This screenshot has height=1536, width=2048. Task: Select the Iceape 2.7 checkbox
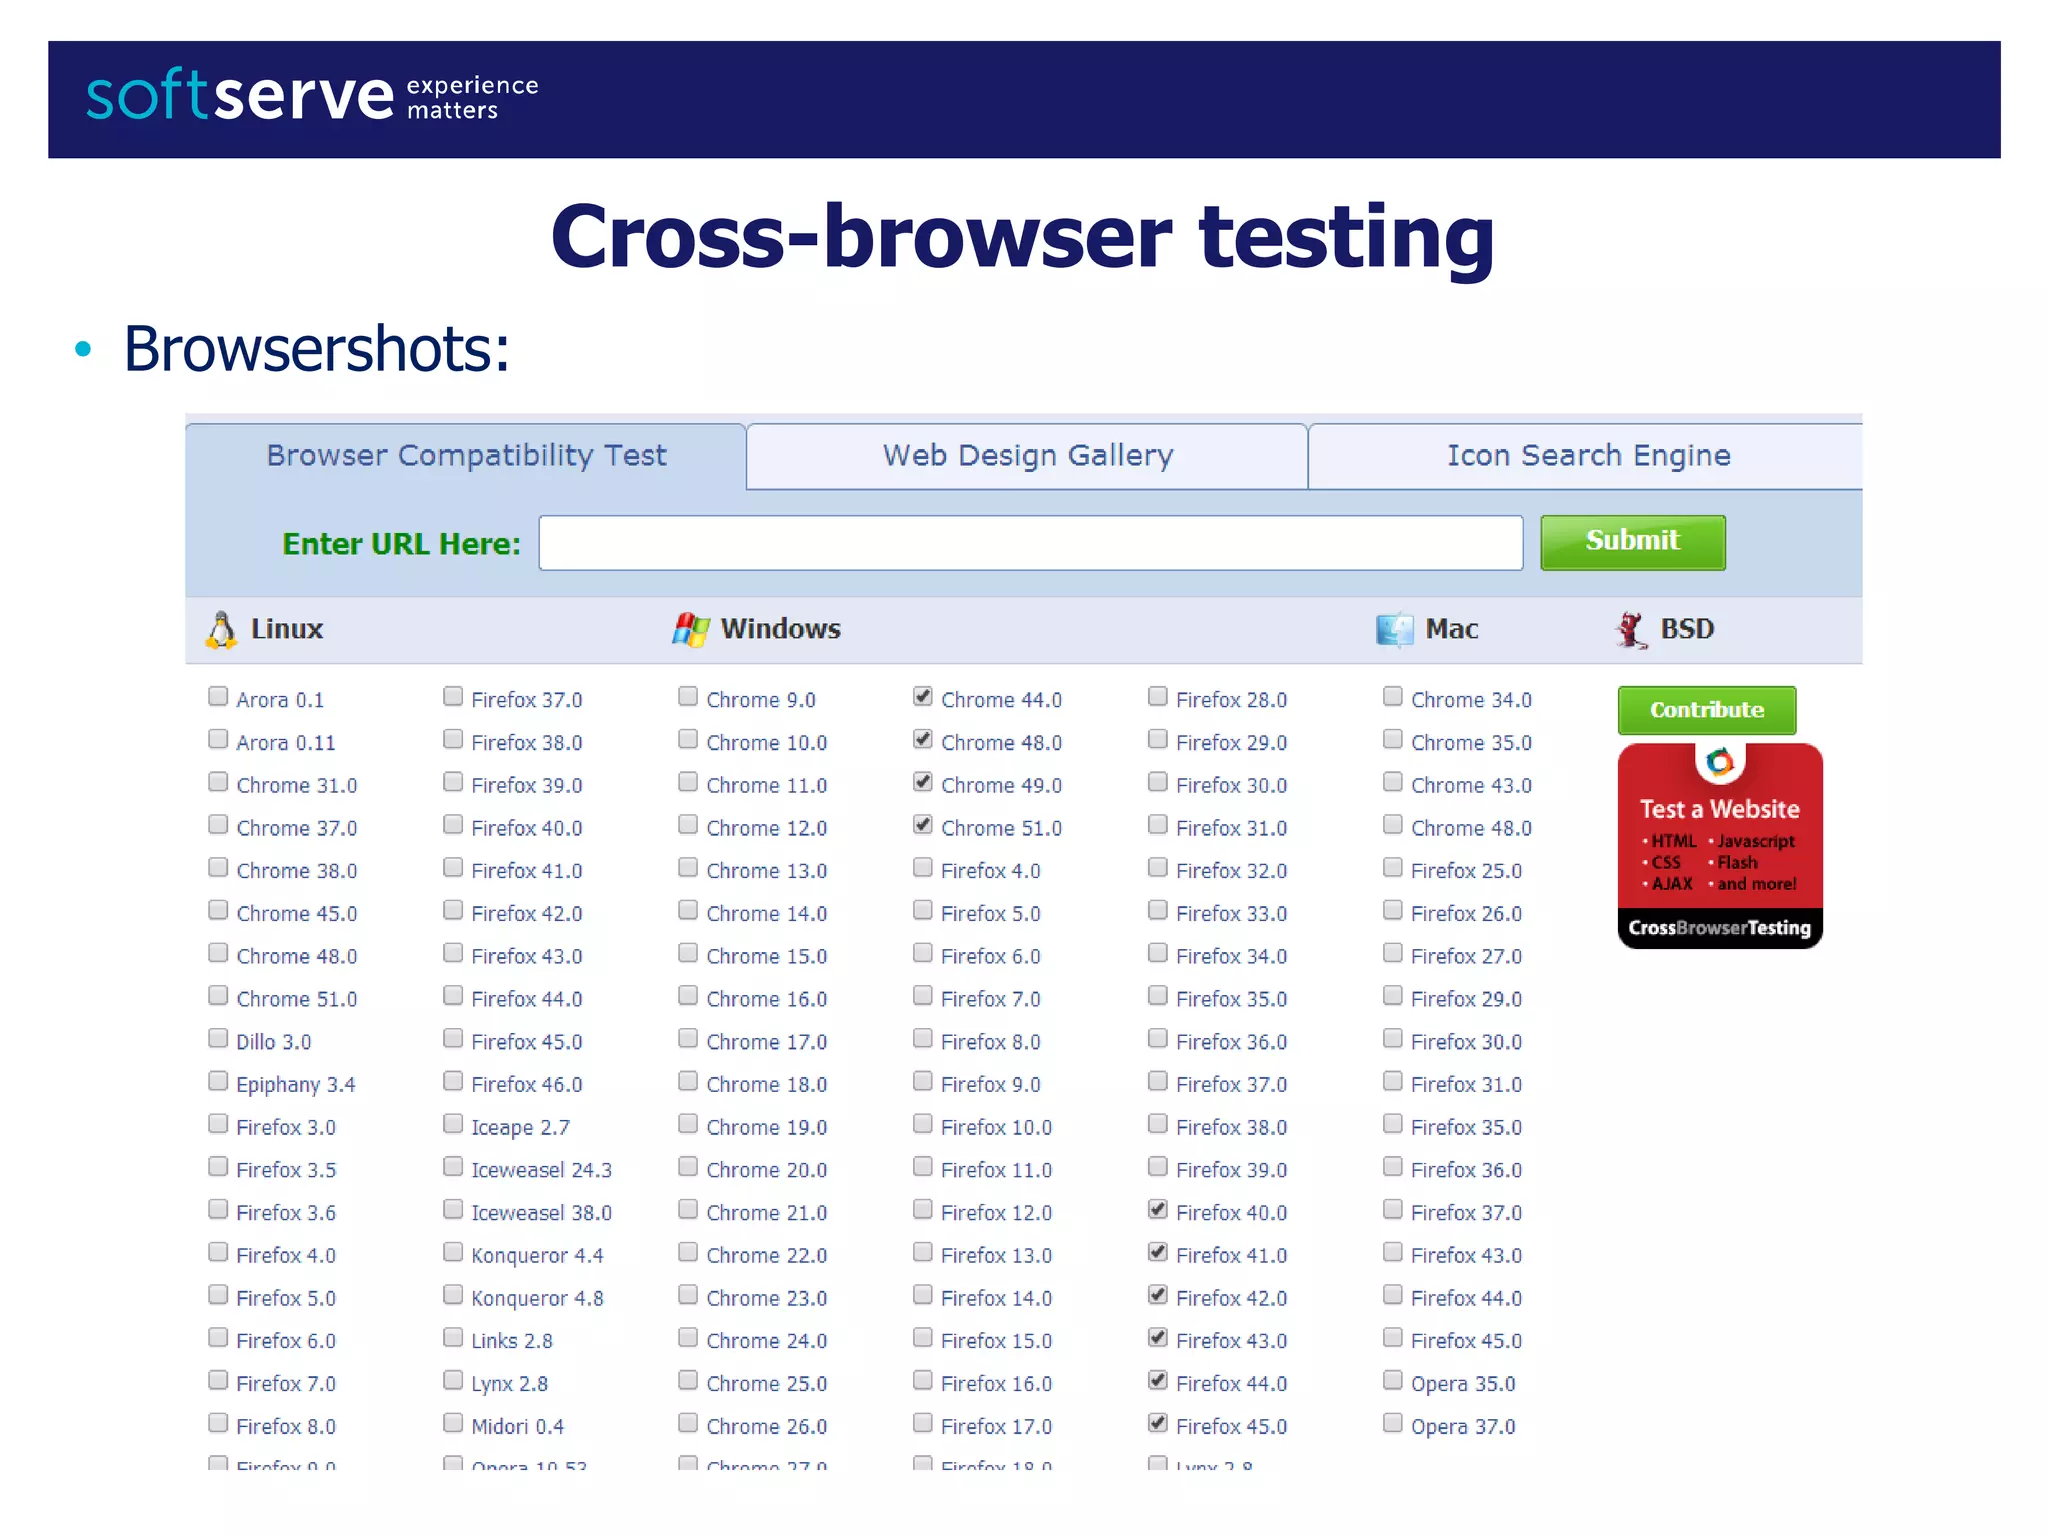(x=453, y=1124)
